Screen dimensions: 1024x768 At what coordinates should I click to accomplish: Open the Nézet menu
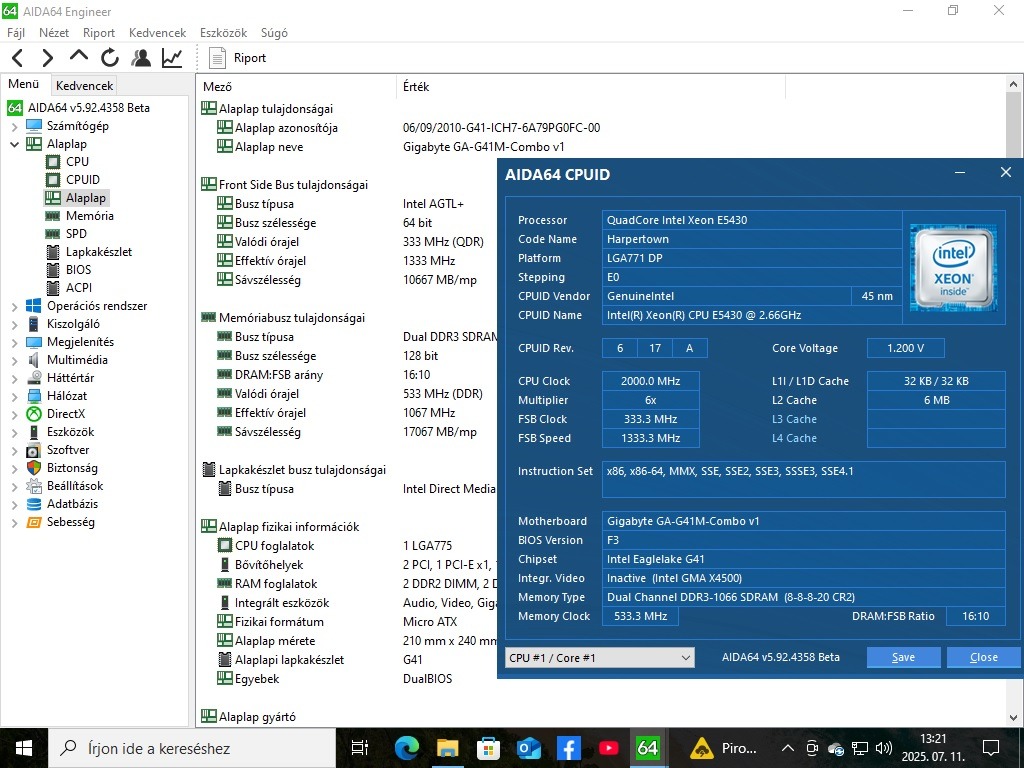pos(54,33)
